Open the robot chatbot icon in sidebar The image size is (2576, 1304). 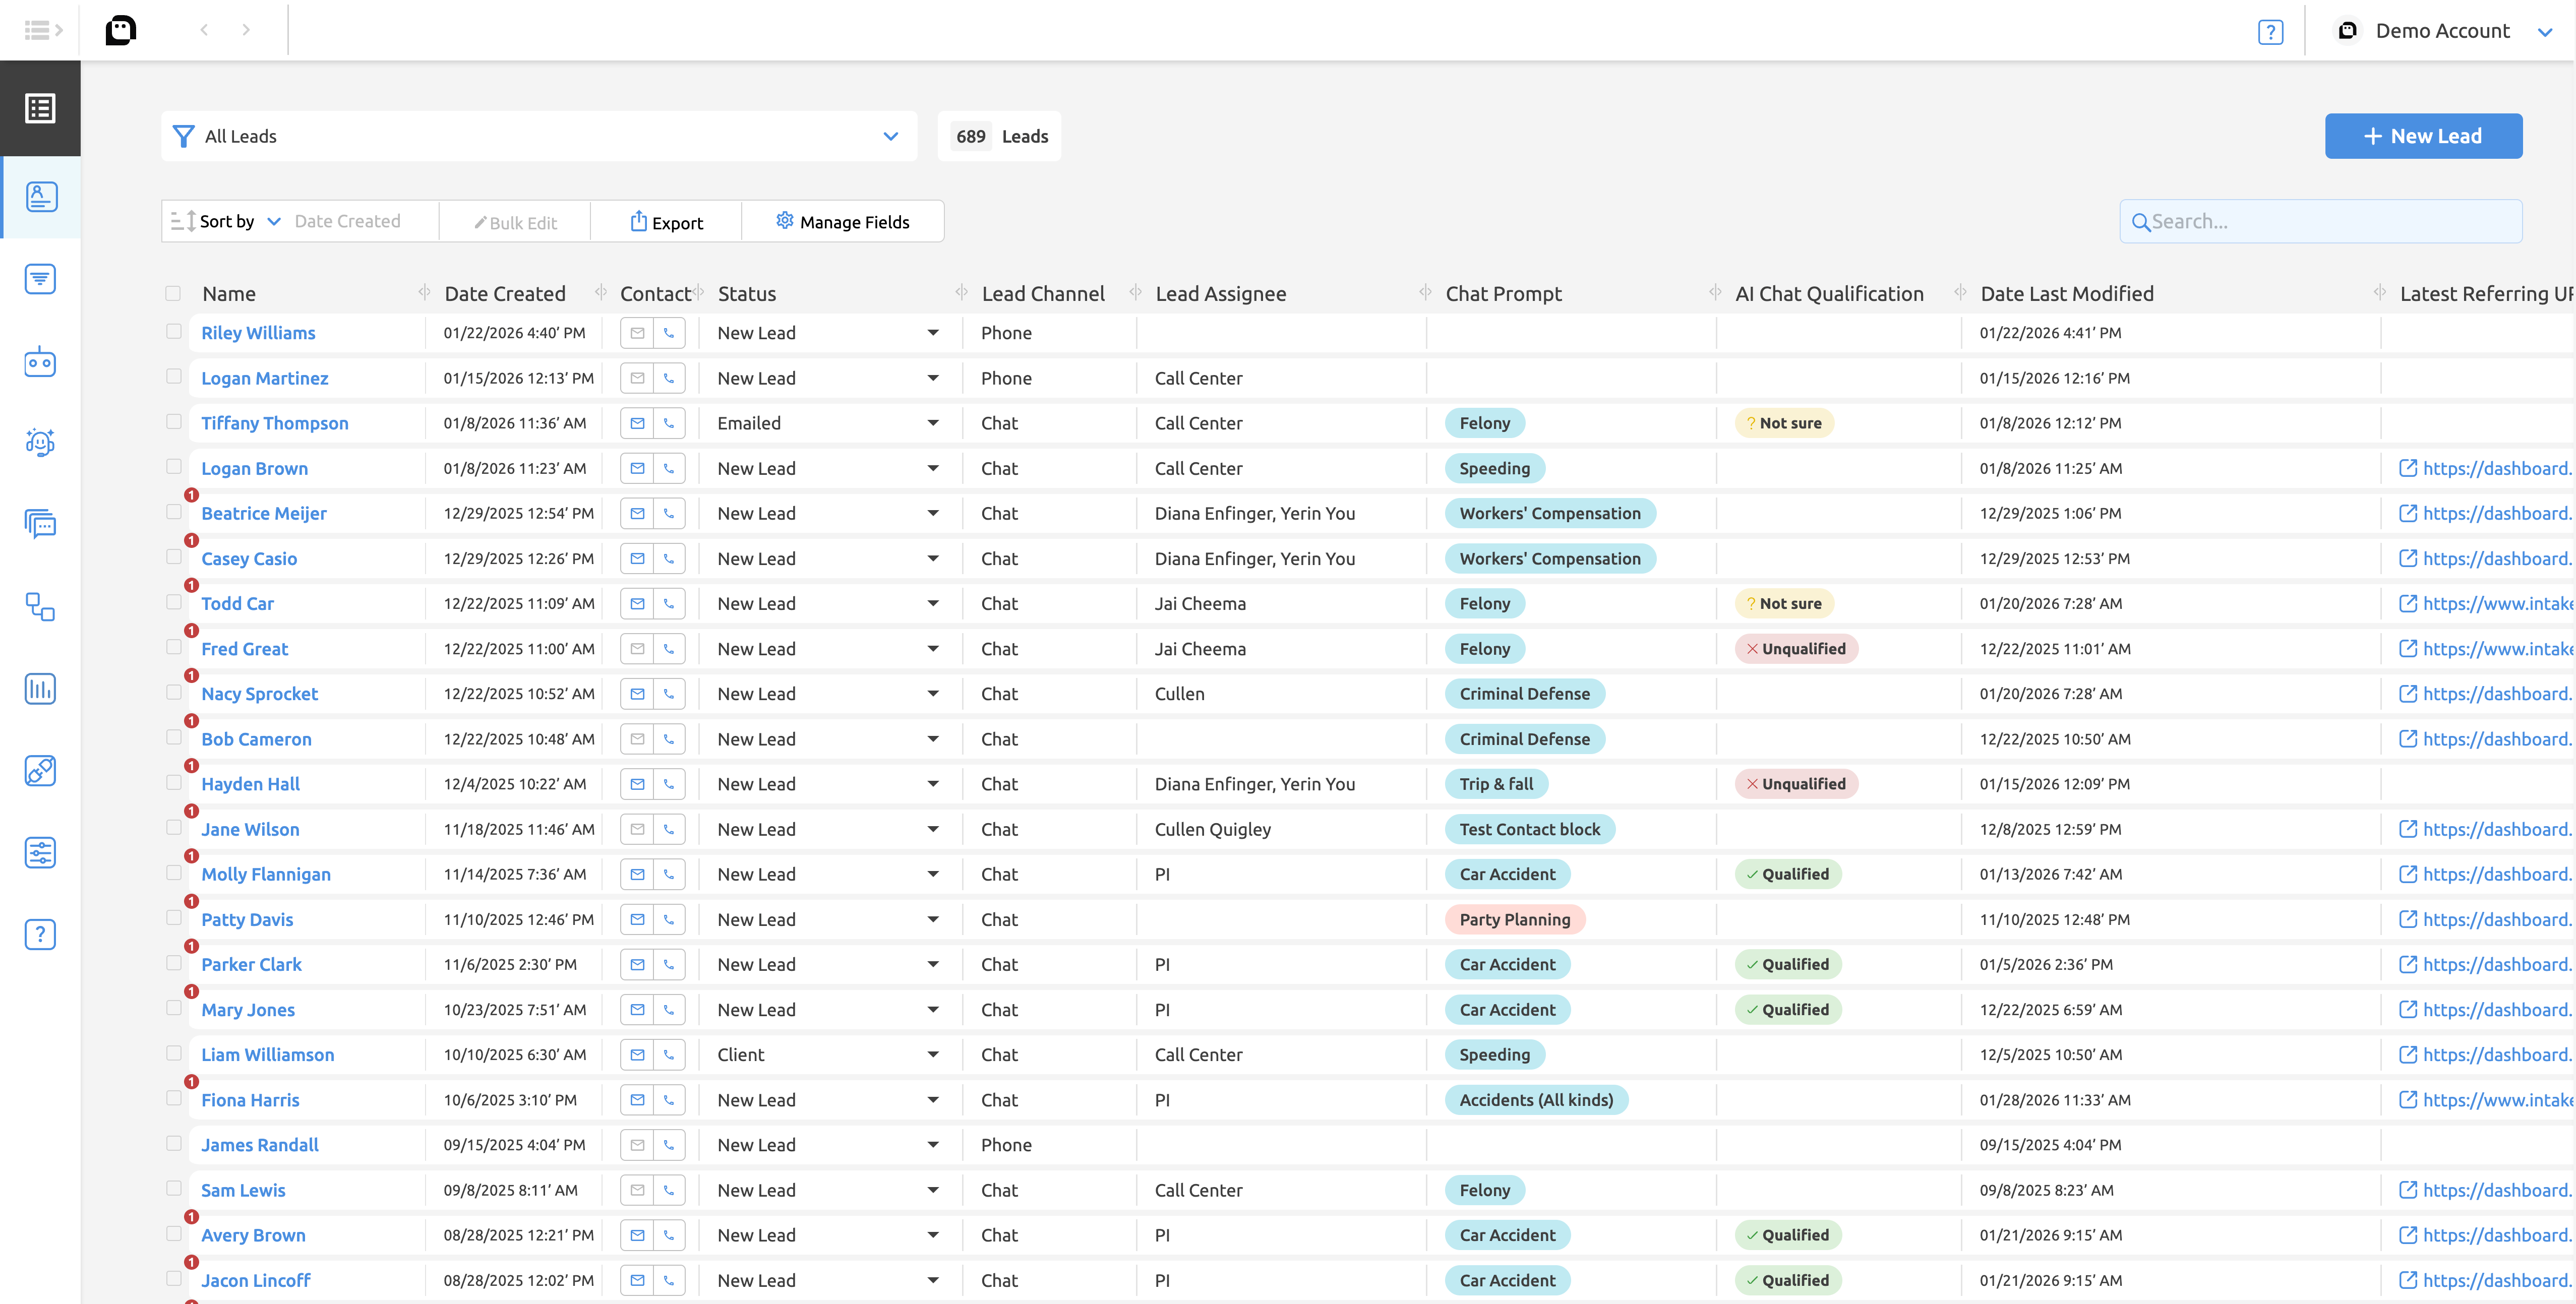pyautogui.click(x=40, y=362)
